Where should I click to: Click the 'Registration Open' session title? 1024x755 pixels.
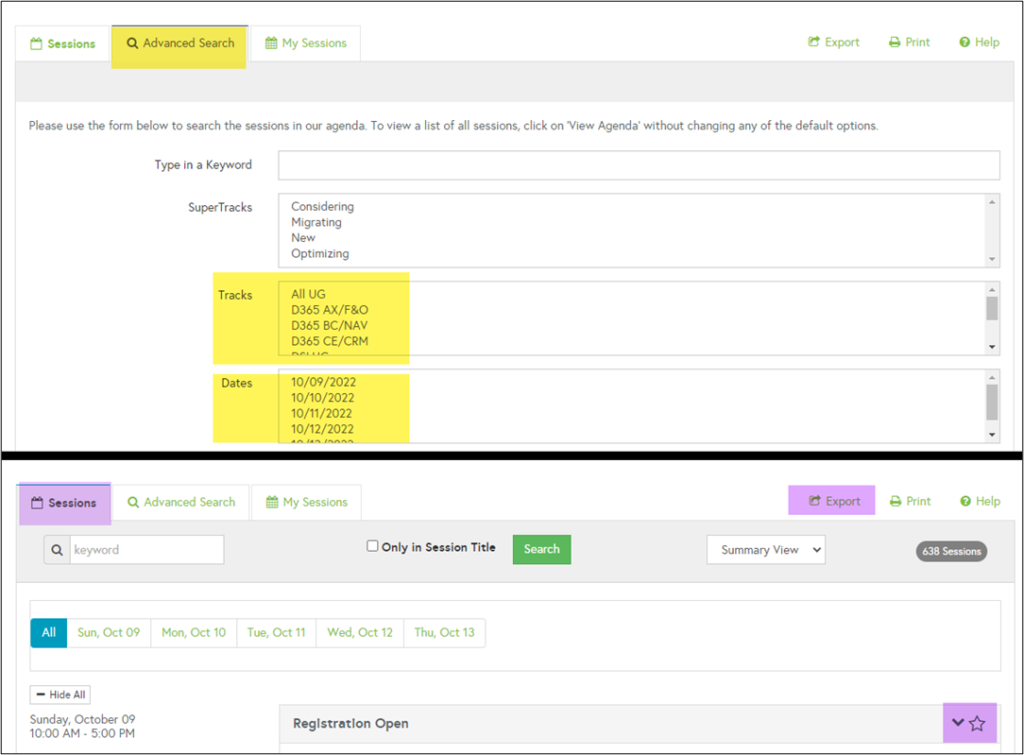[351, 724]
